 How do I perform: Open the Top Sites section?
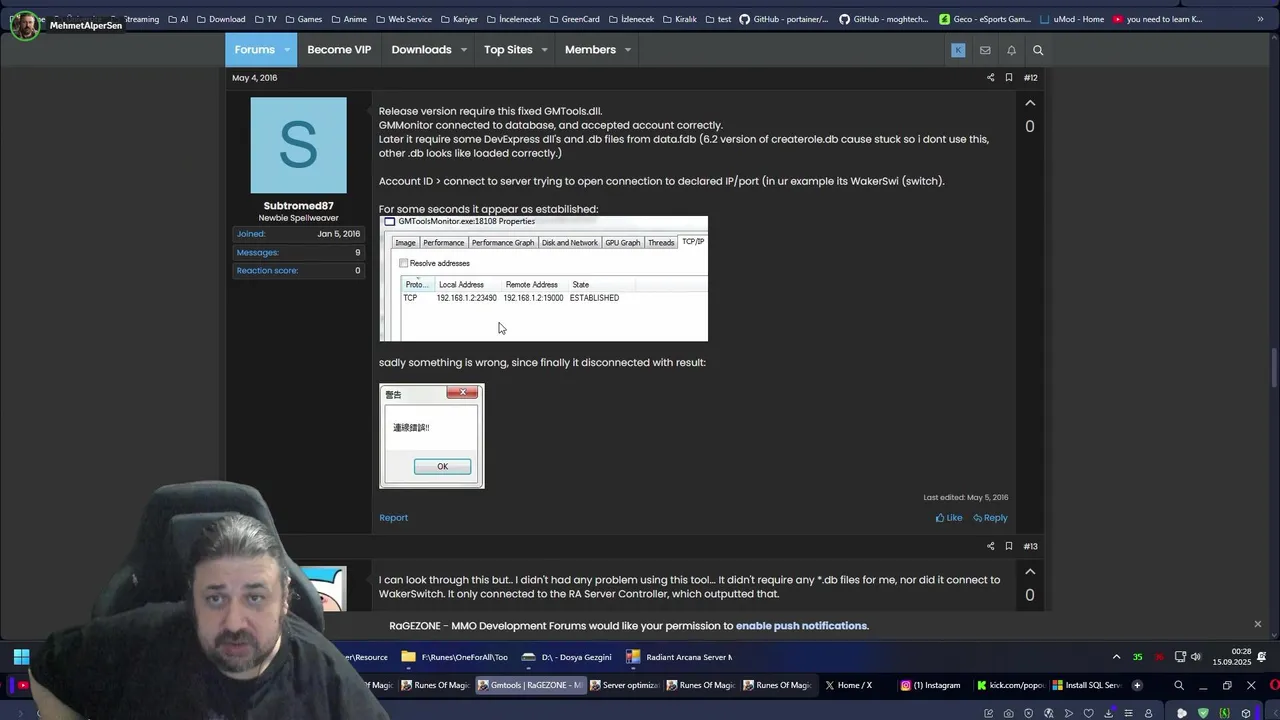pyautogui.click(x=508, y=50)
